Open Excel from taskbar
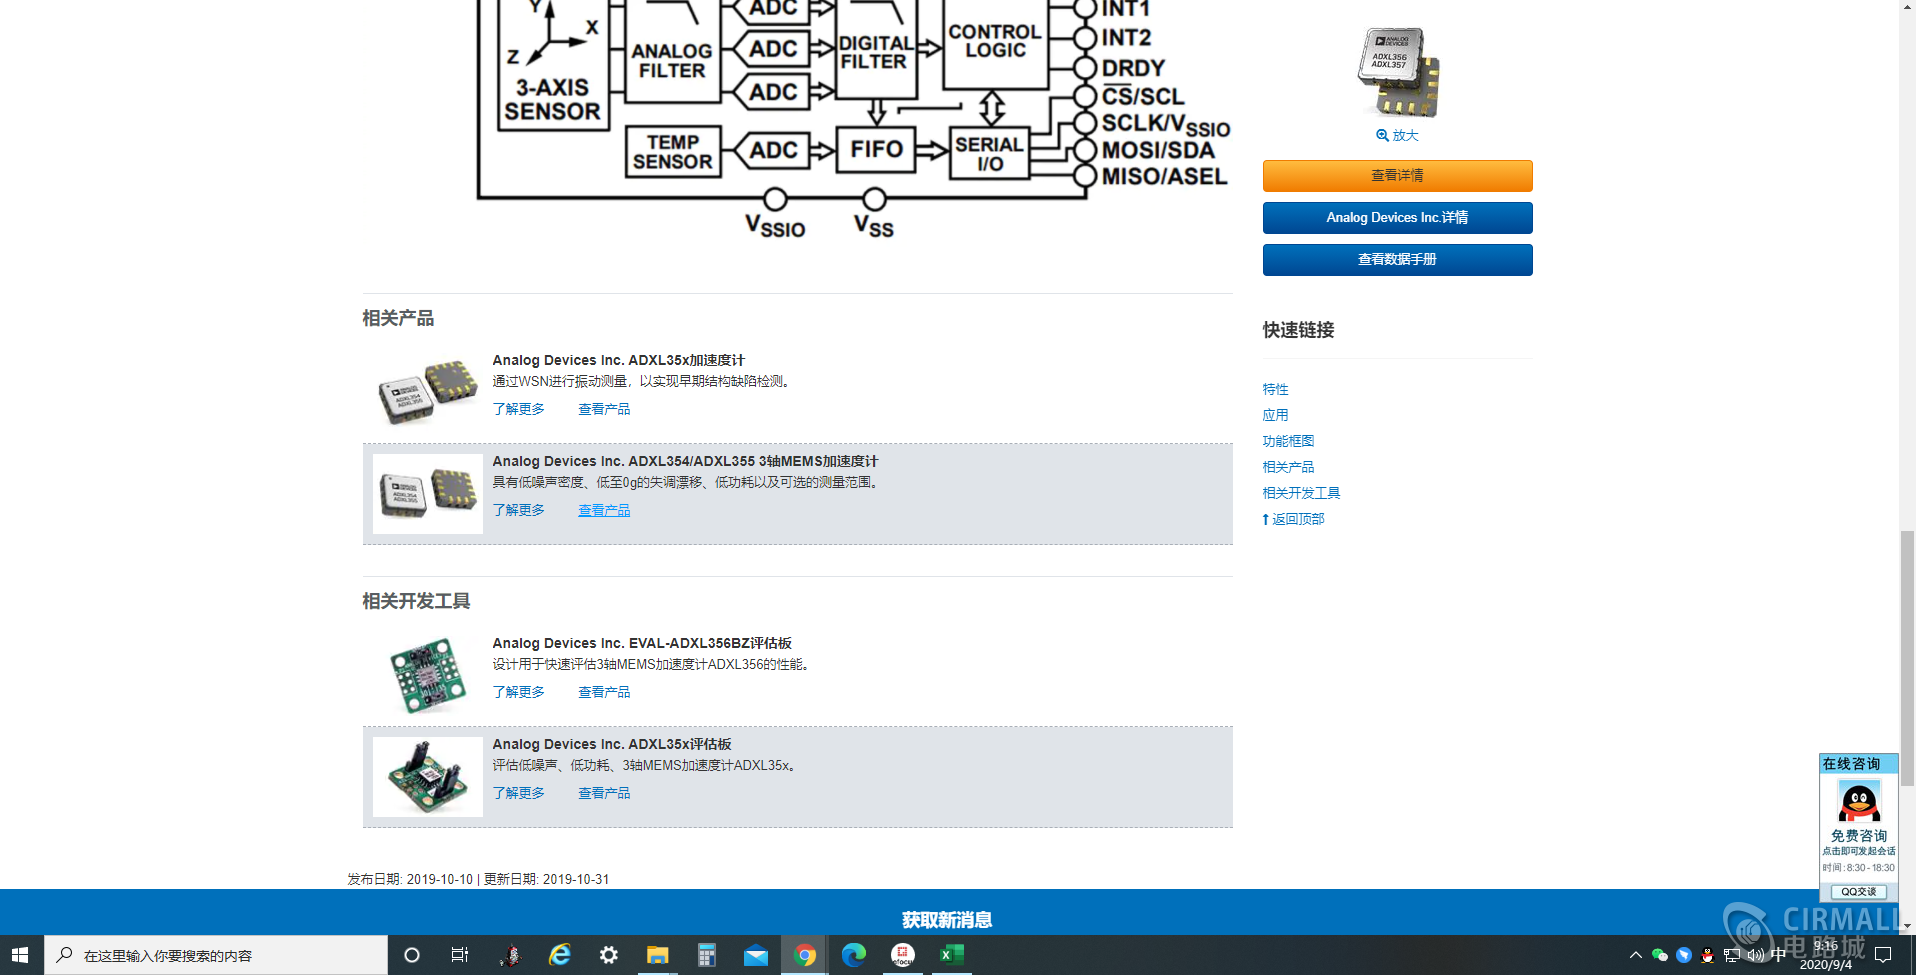This screenshot has height=975, width=1916. [952, 955]
